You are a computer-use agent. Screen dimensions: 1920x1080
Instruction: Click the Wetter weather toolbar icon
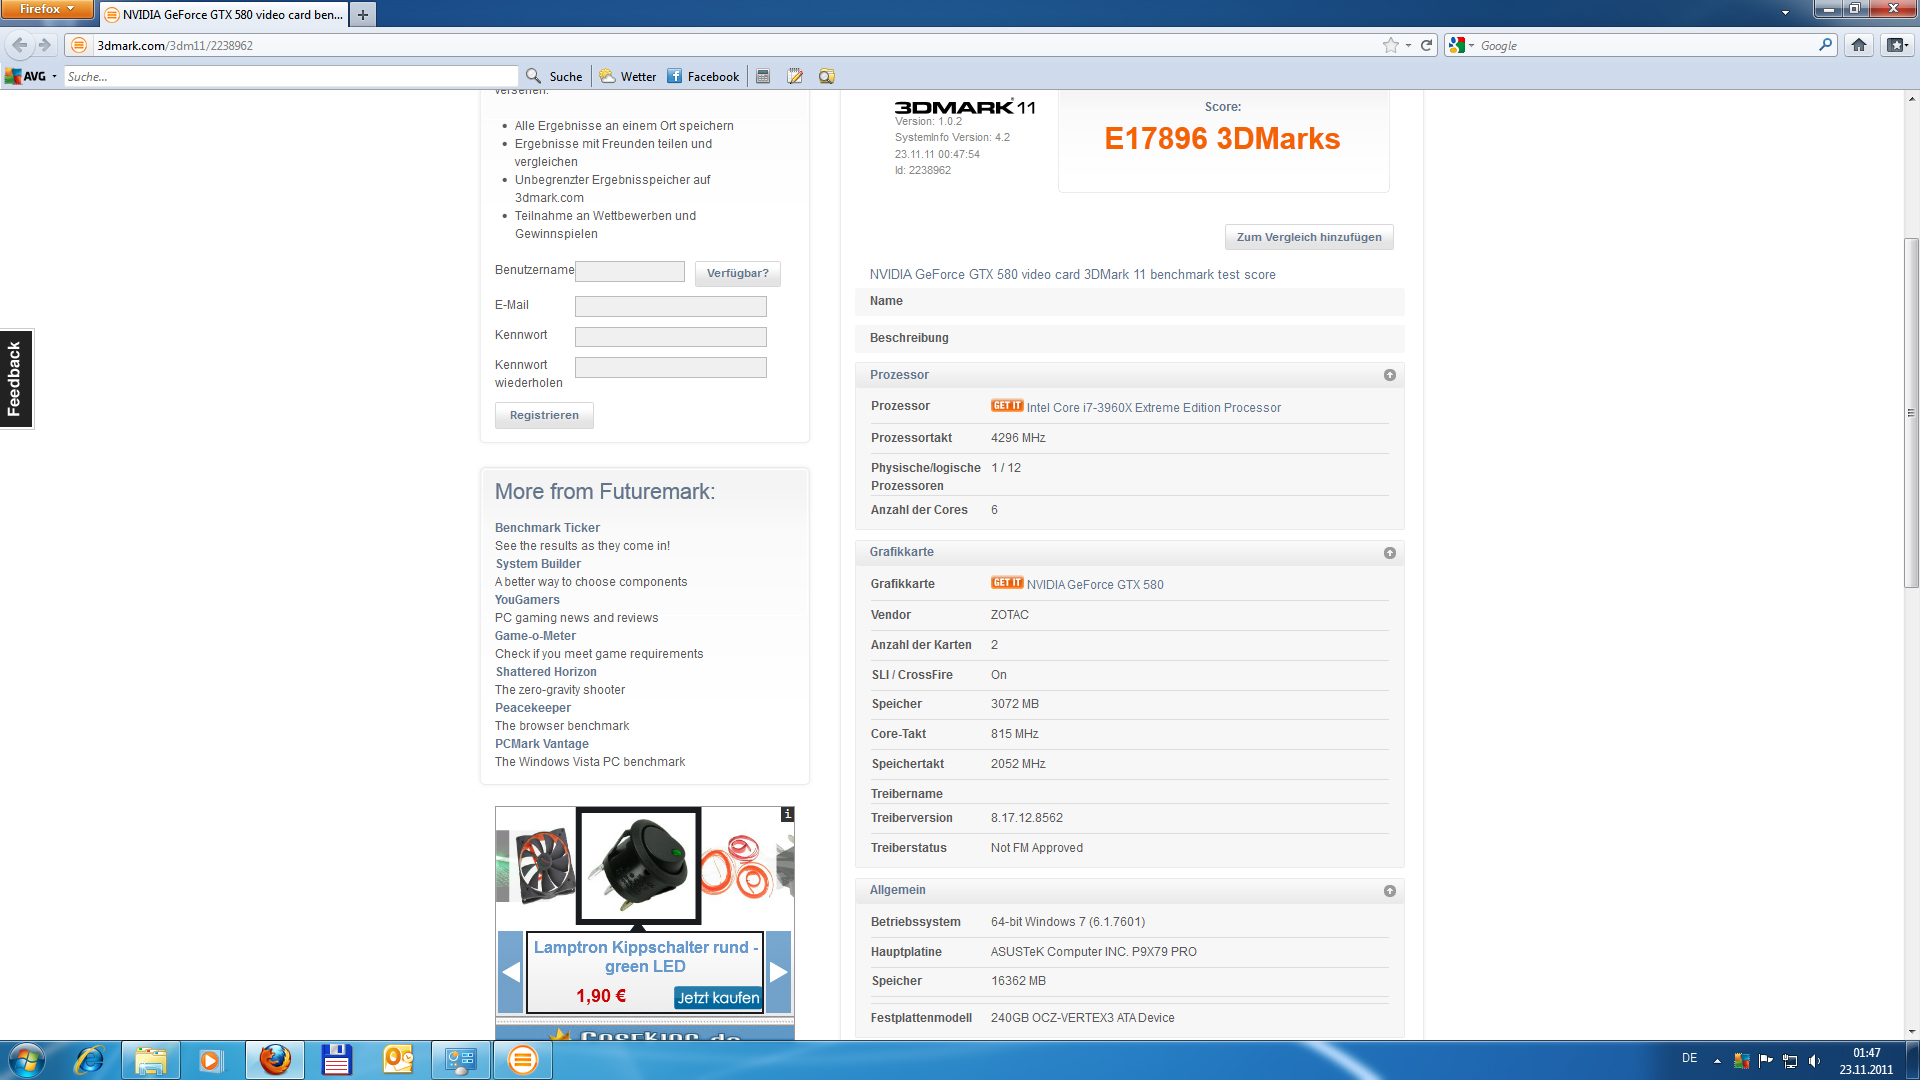pos(628,76)
